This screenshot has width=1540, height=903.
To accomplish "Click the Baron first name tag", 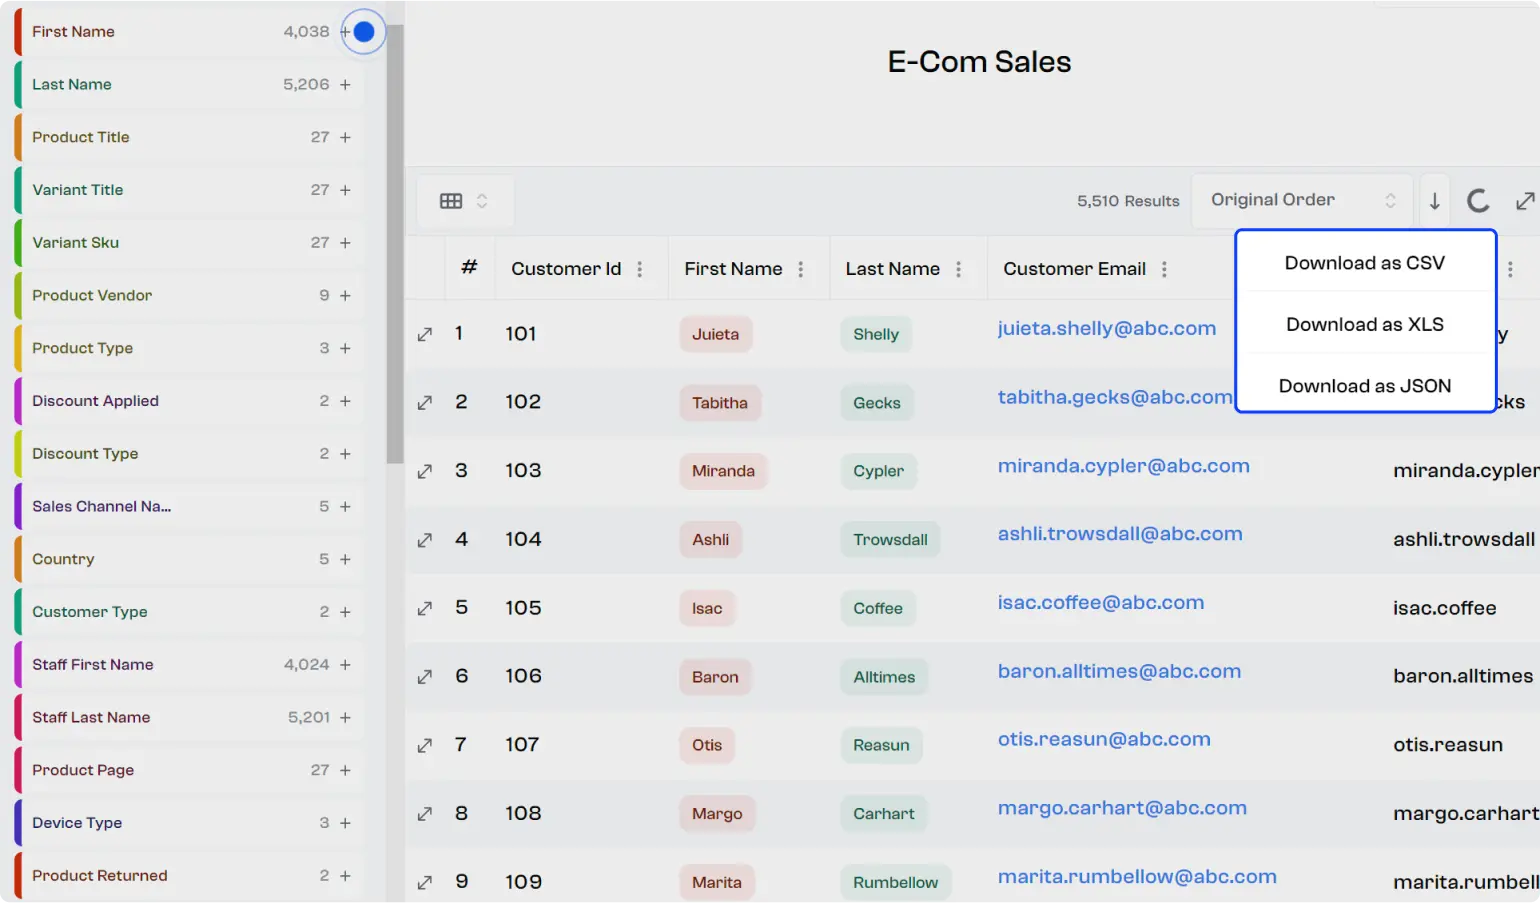I will [715, 677].
